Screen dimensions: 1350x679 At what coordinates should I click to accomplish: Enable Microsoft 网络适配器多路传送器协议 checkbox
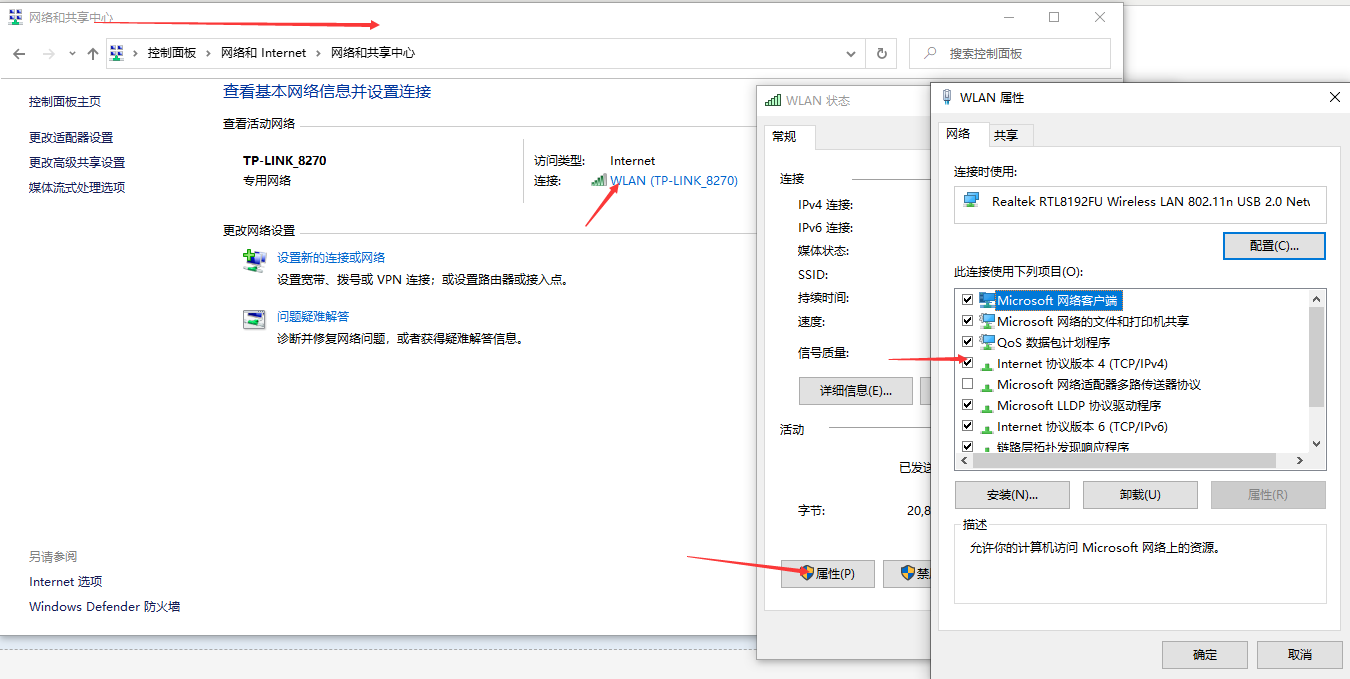(967, 384)
